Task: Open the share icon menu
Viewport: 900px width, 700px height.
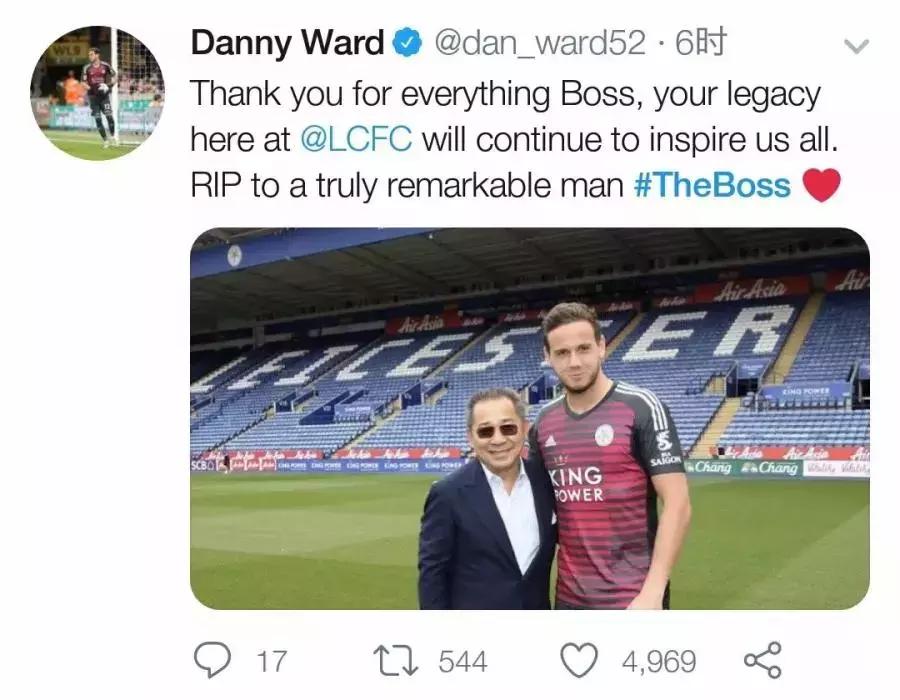Action: [763, 660]
